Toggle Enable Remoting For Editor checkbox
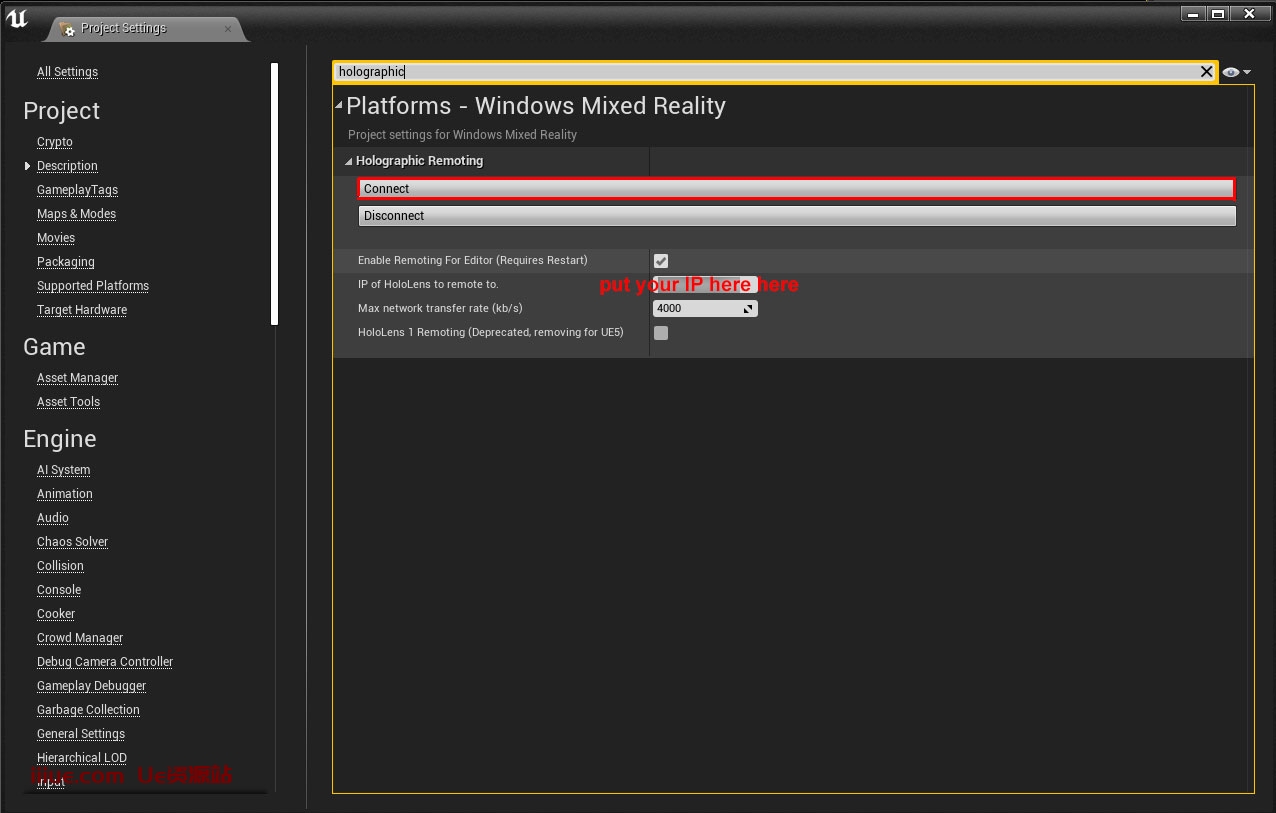This screenshot has height=813, width=1276. click(661, 261)
